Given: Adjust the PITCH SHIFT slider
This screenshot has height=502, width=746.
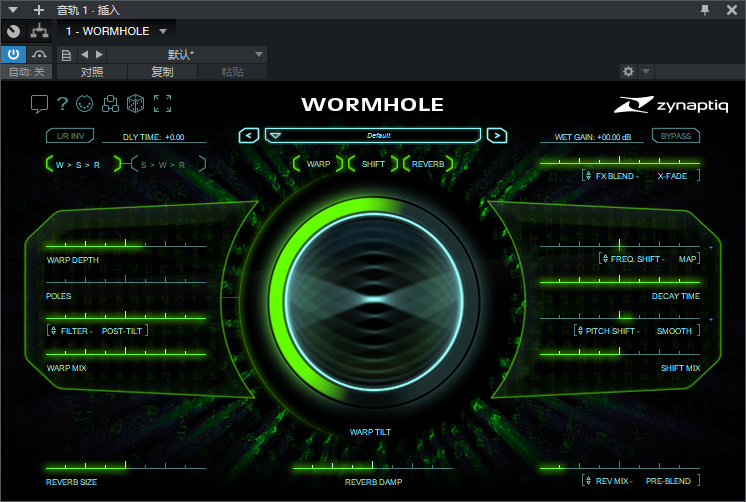Looking at the screenshot, I should tap(619, 317).
